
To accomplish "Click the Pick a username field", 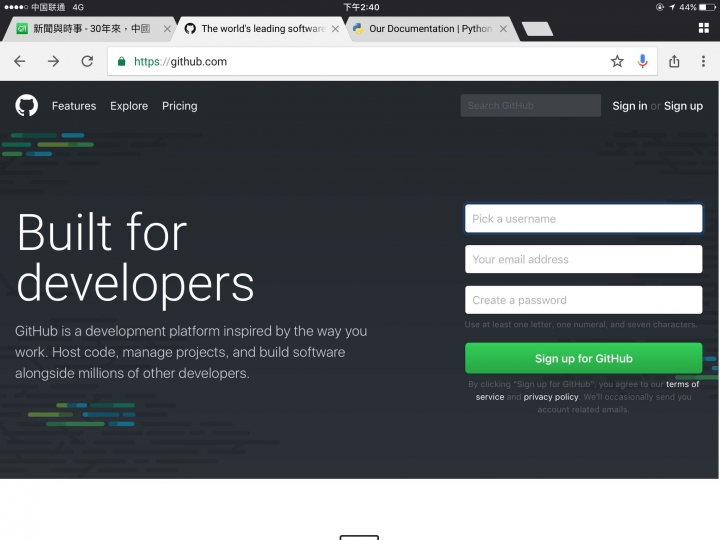I will 584,219.
